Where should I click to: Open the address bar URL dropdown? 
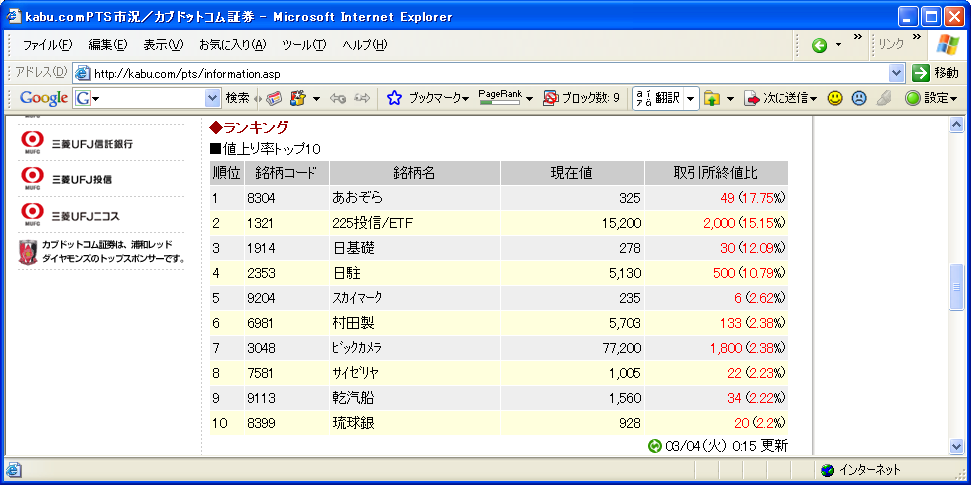click(x=896, y=73)
